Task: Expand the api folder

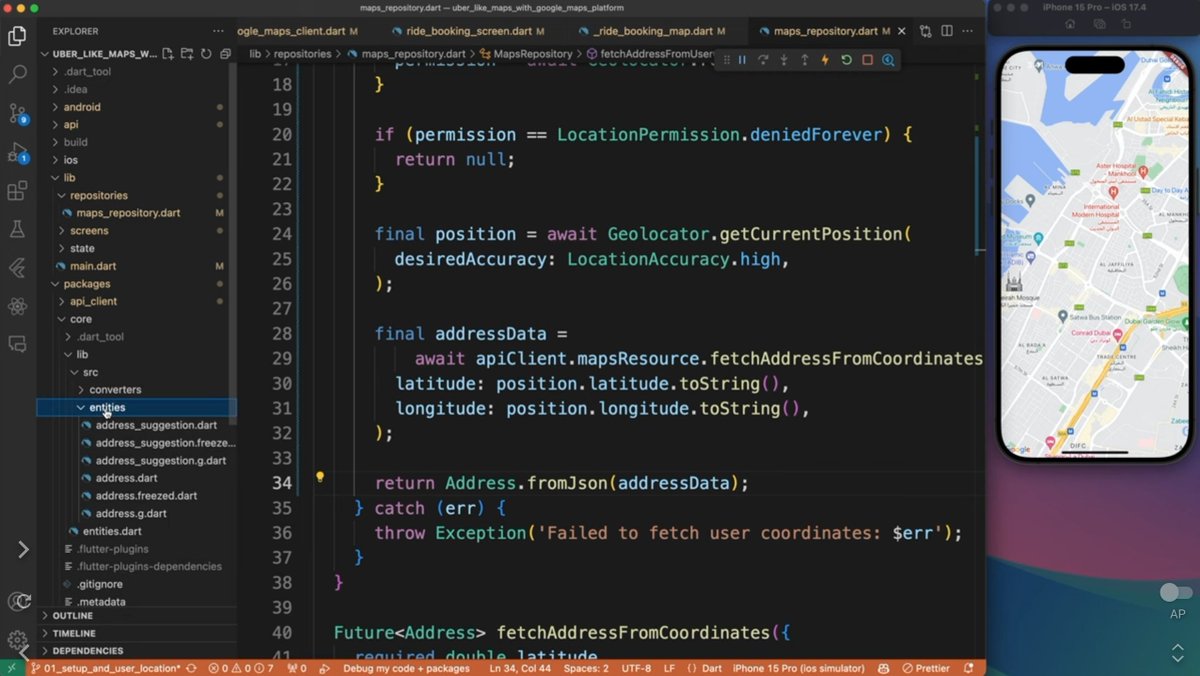Action: [136, 125]
